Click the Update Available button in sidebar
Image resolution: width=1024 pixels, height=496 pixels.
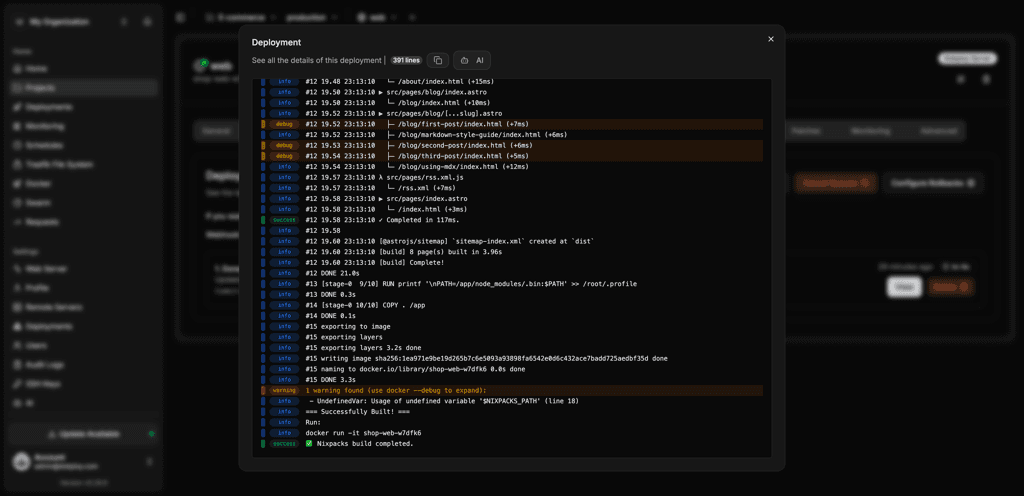coord(84,434)
